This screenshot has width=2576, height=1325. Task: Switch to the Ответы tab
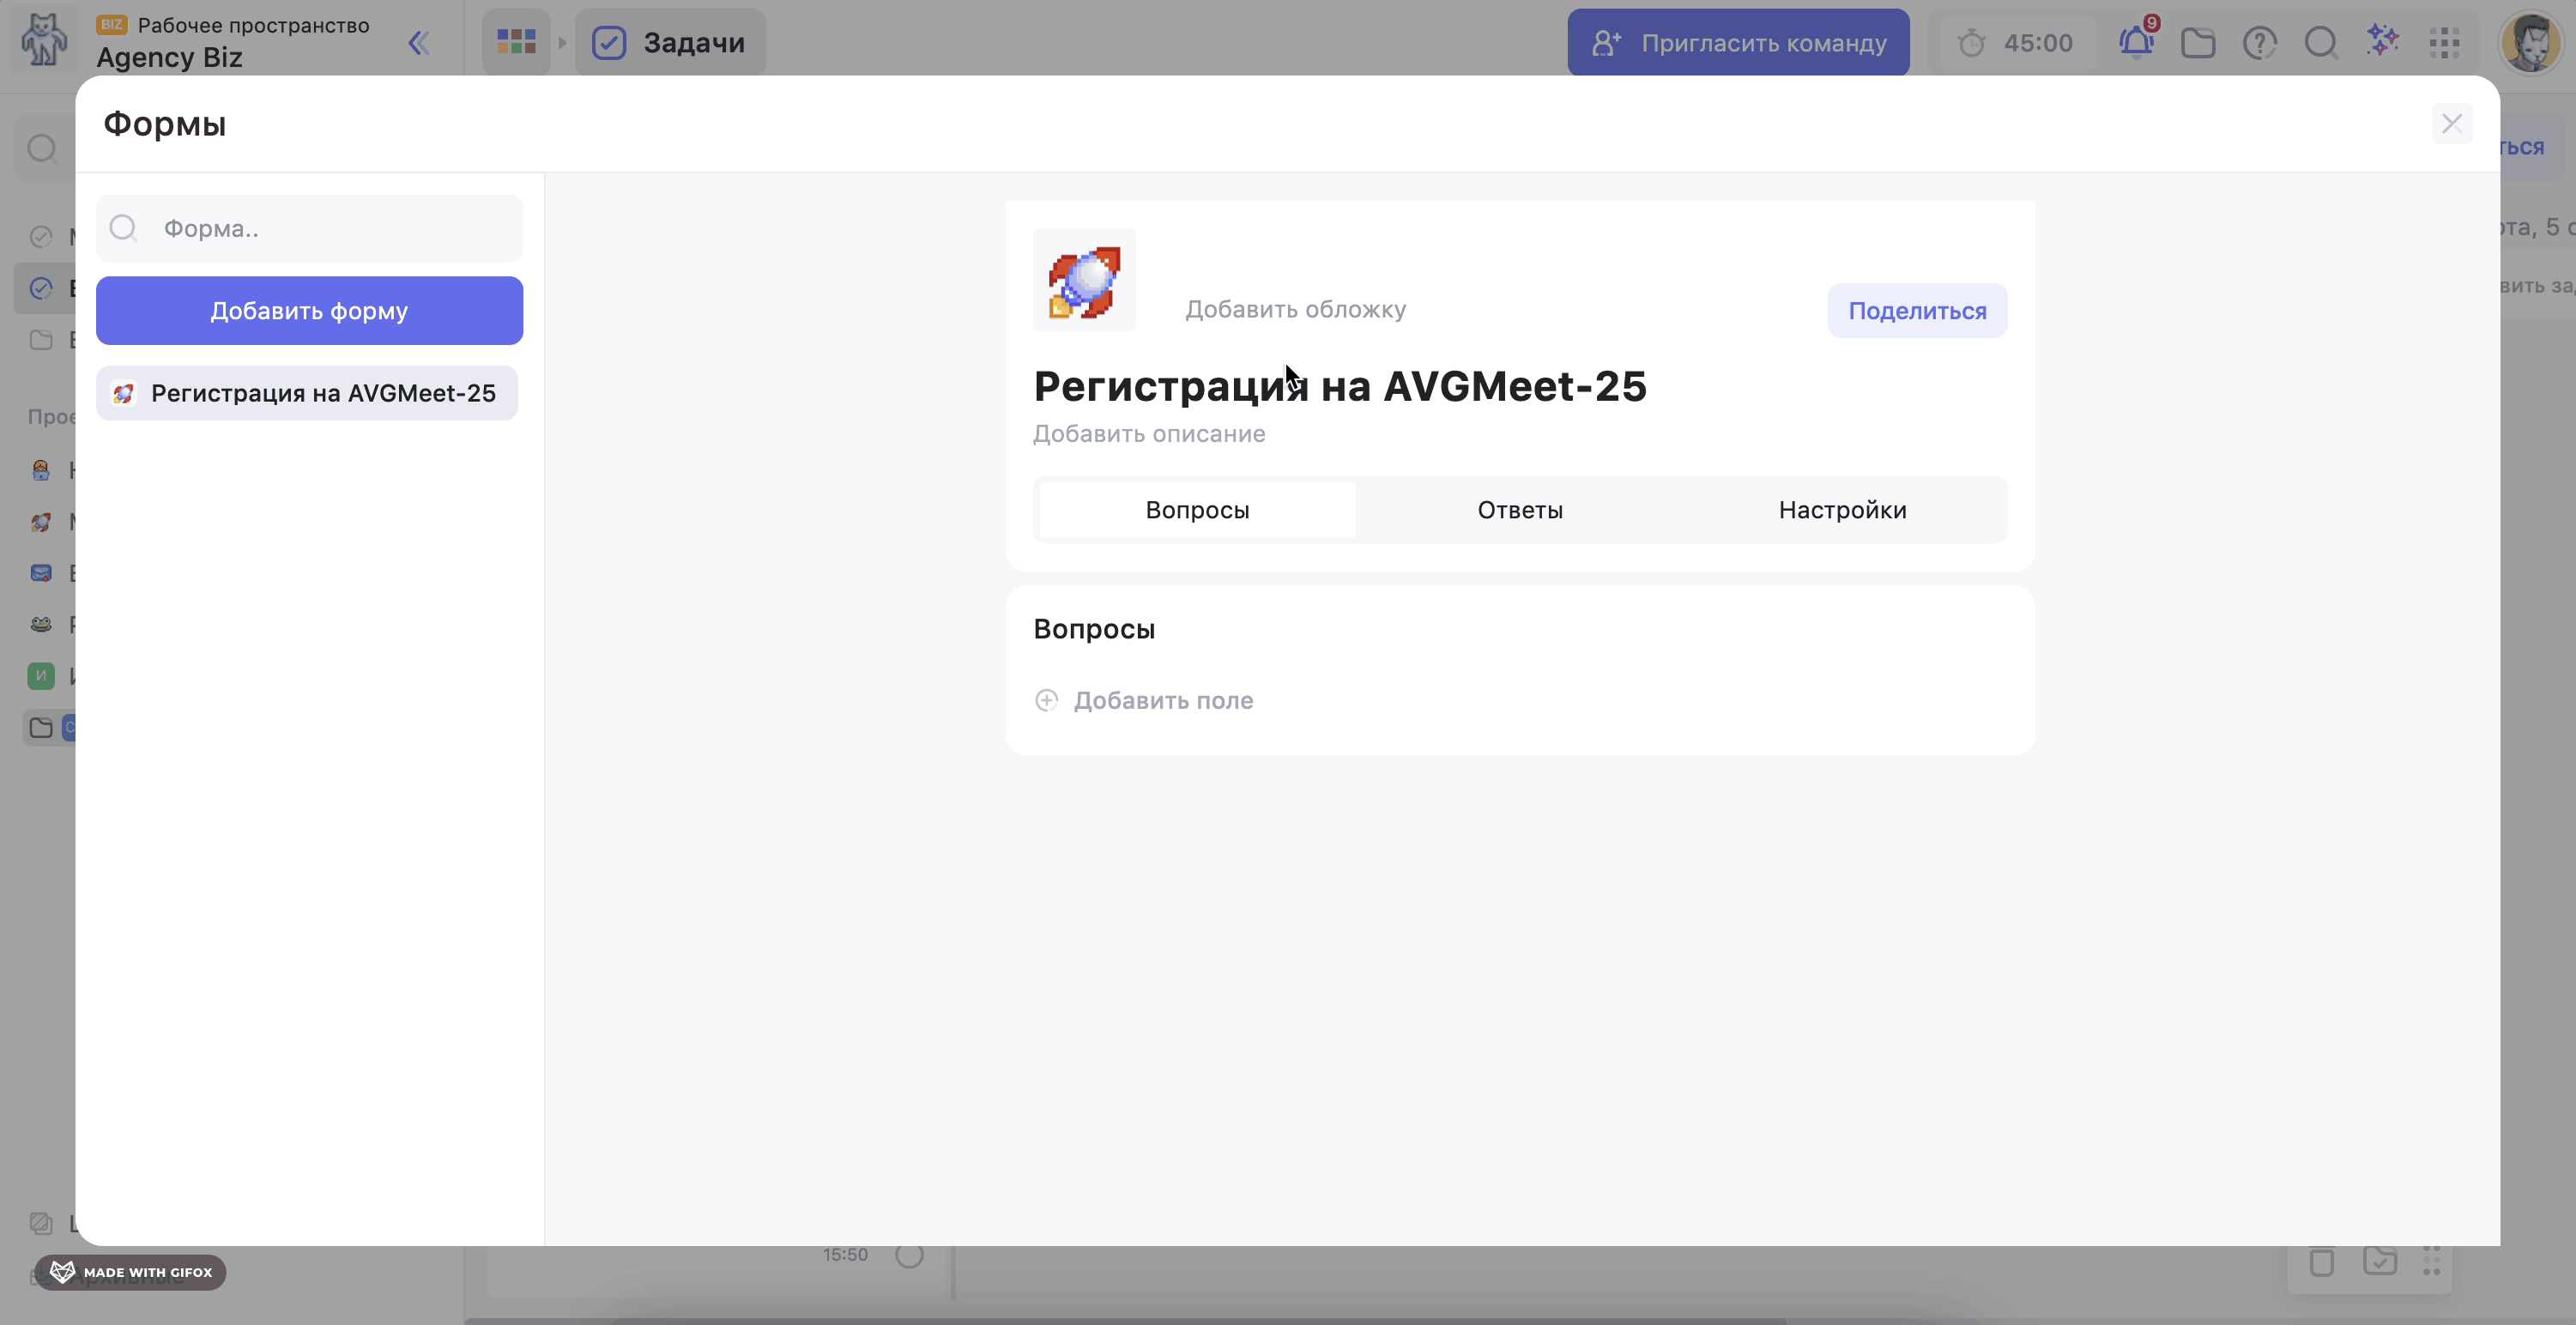pos(1519,510)
